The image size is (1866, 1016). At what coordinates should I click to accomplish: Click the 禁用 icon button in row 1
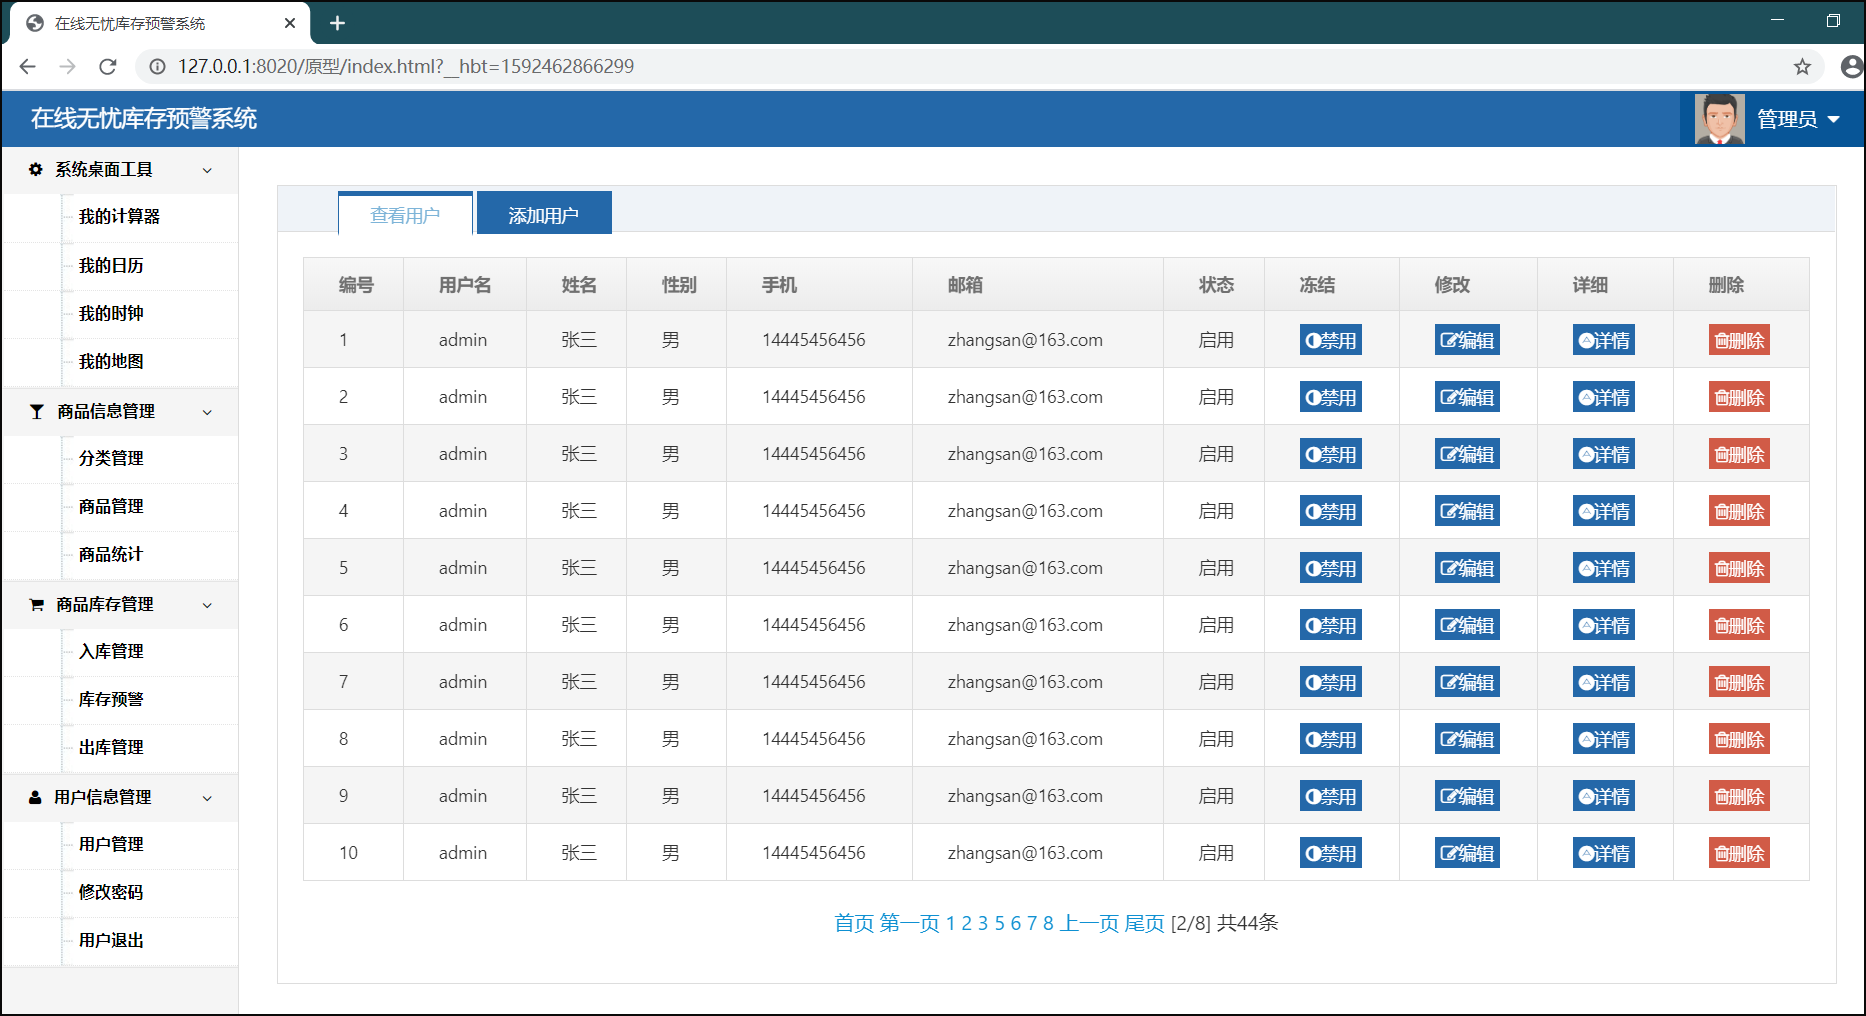[x=1331, y=339]
